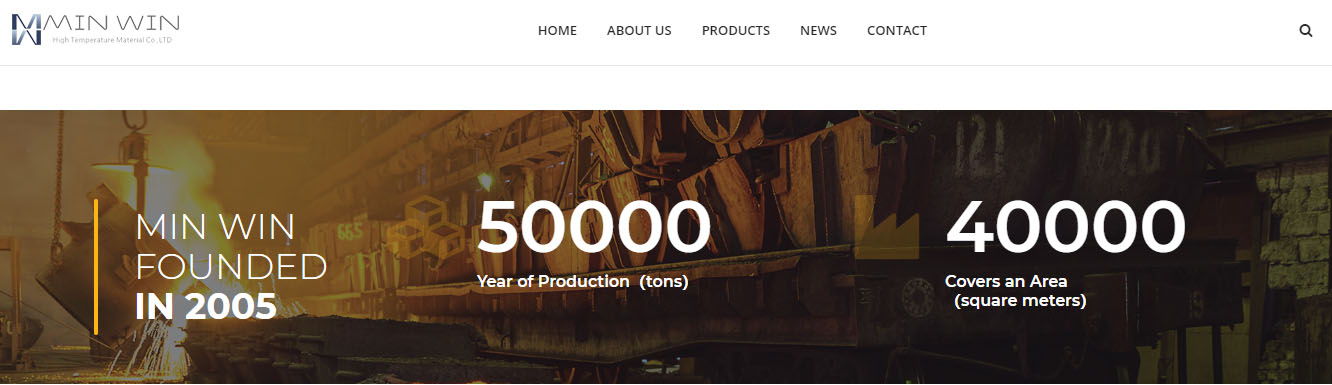Navigate to the NEWS section

[818, 31]
